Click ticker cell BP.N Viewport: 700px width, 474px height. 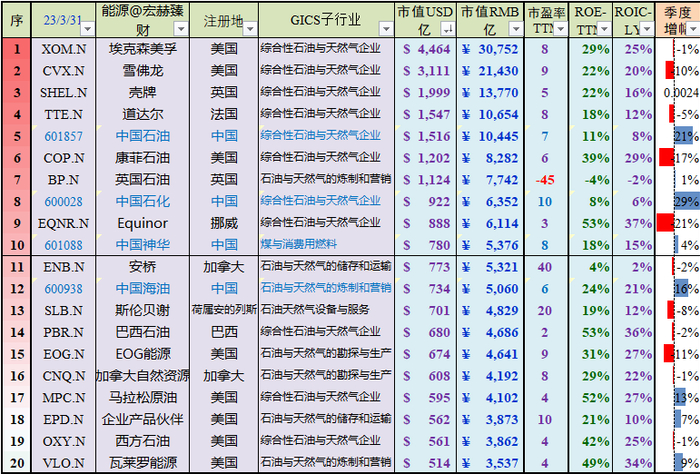63,180
